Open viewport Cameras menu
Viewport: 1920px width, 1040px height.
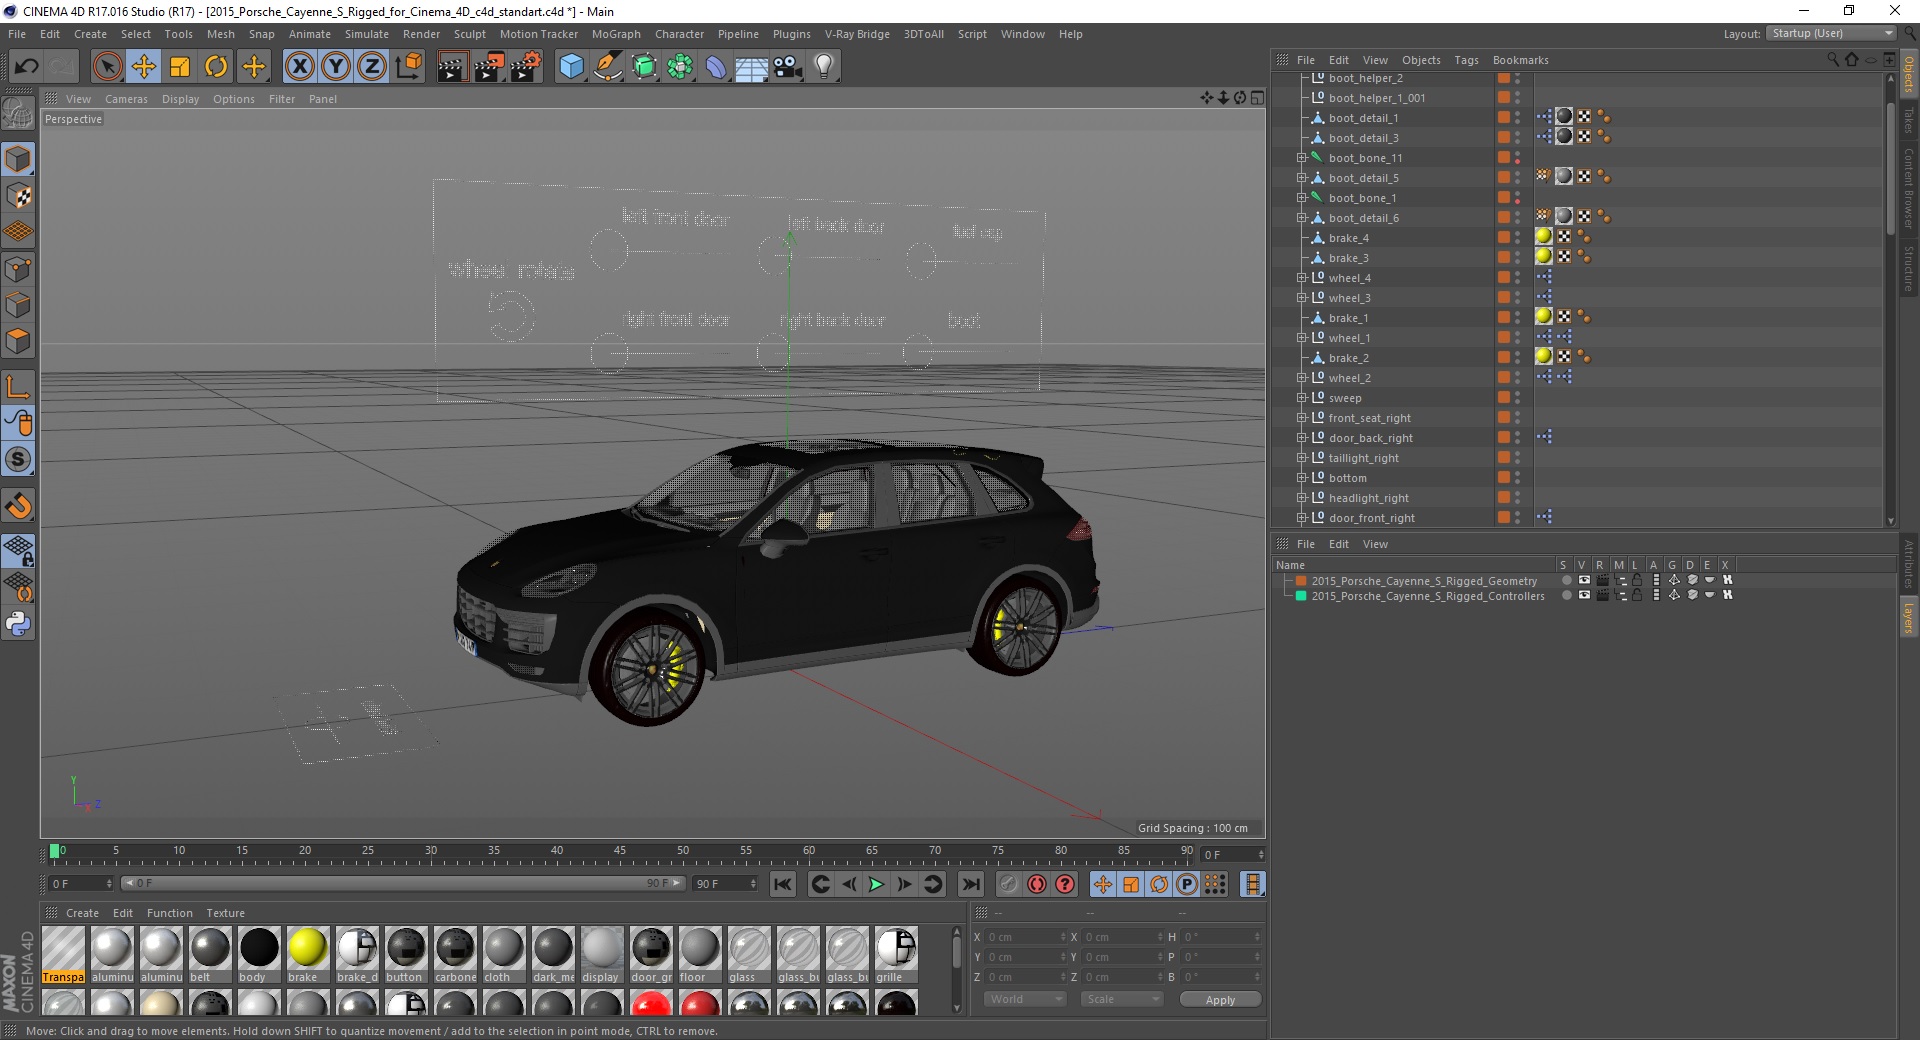126,99
